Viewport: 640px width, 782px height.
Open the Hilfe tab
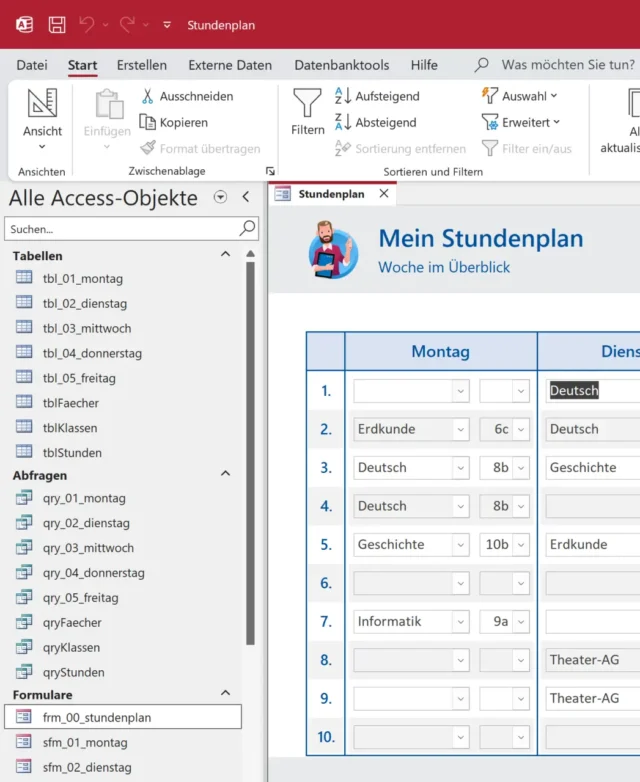coord(424,65)
